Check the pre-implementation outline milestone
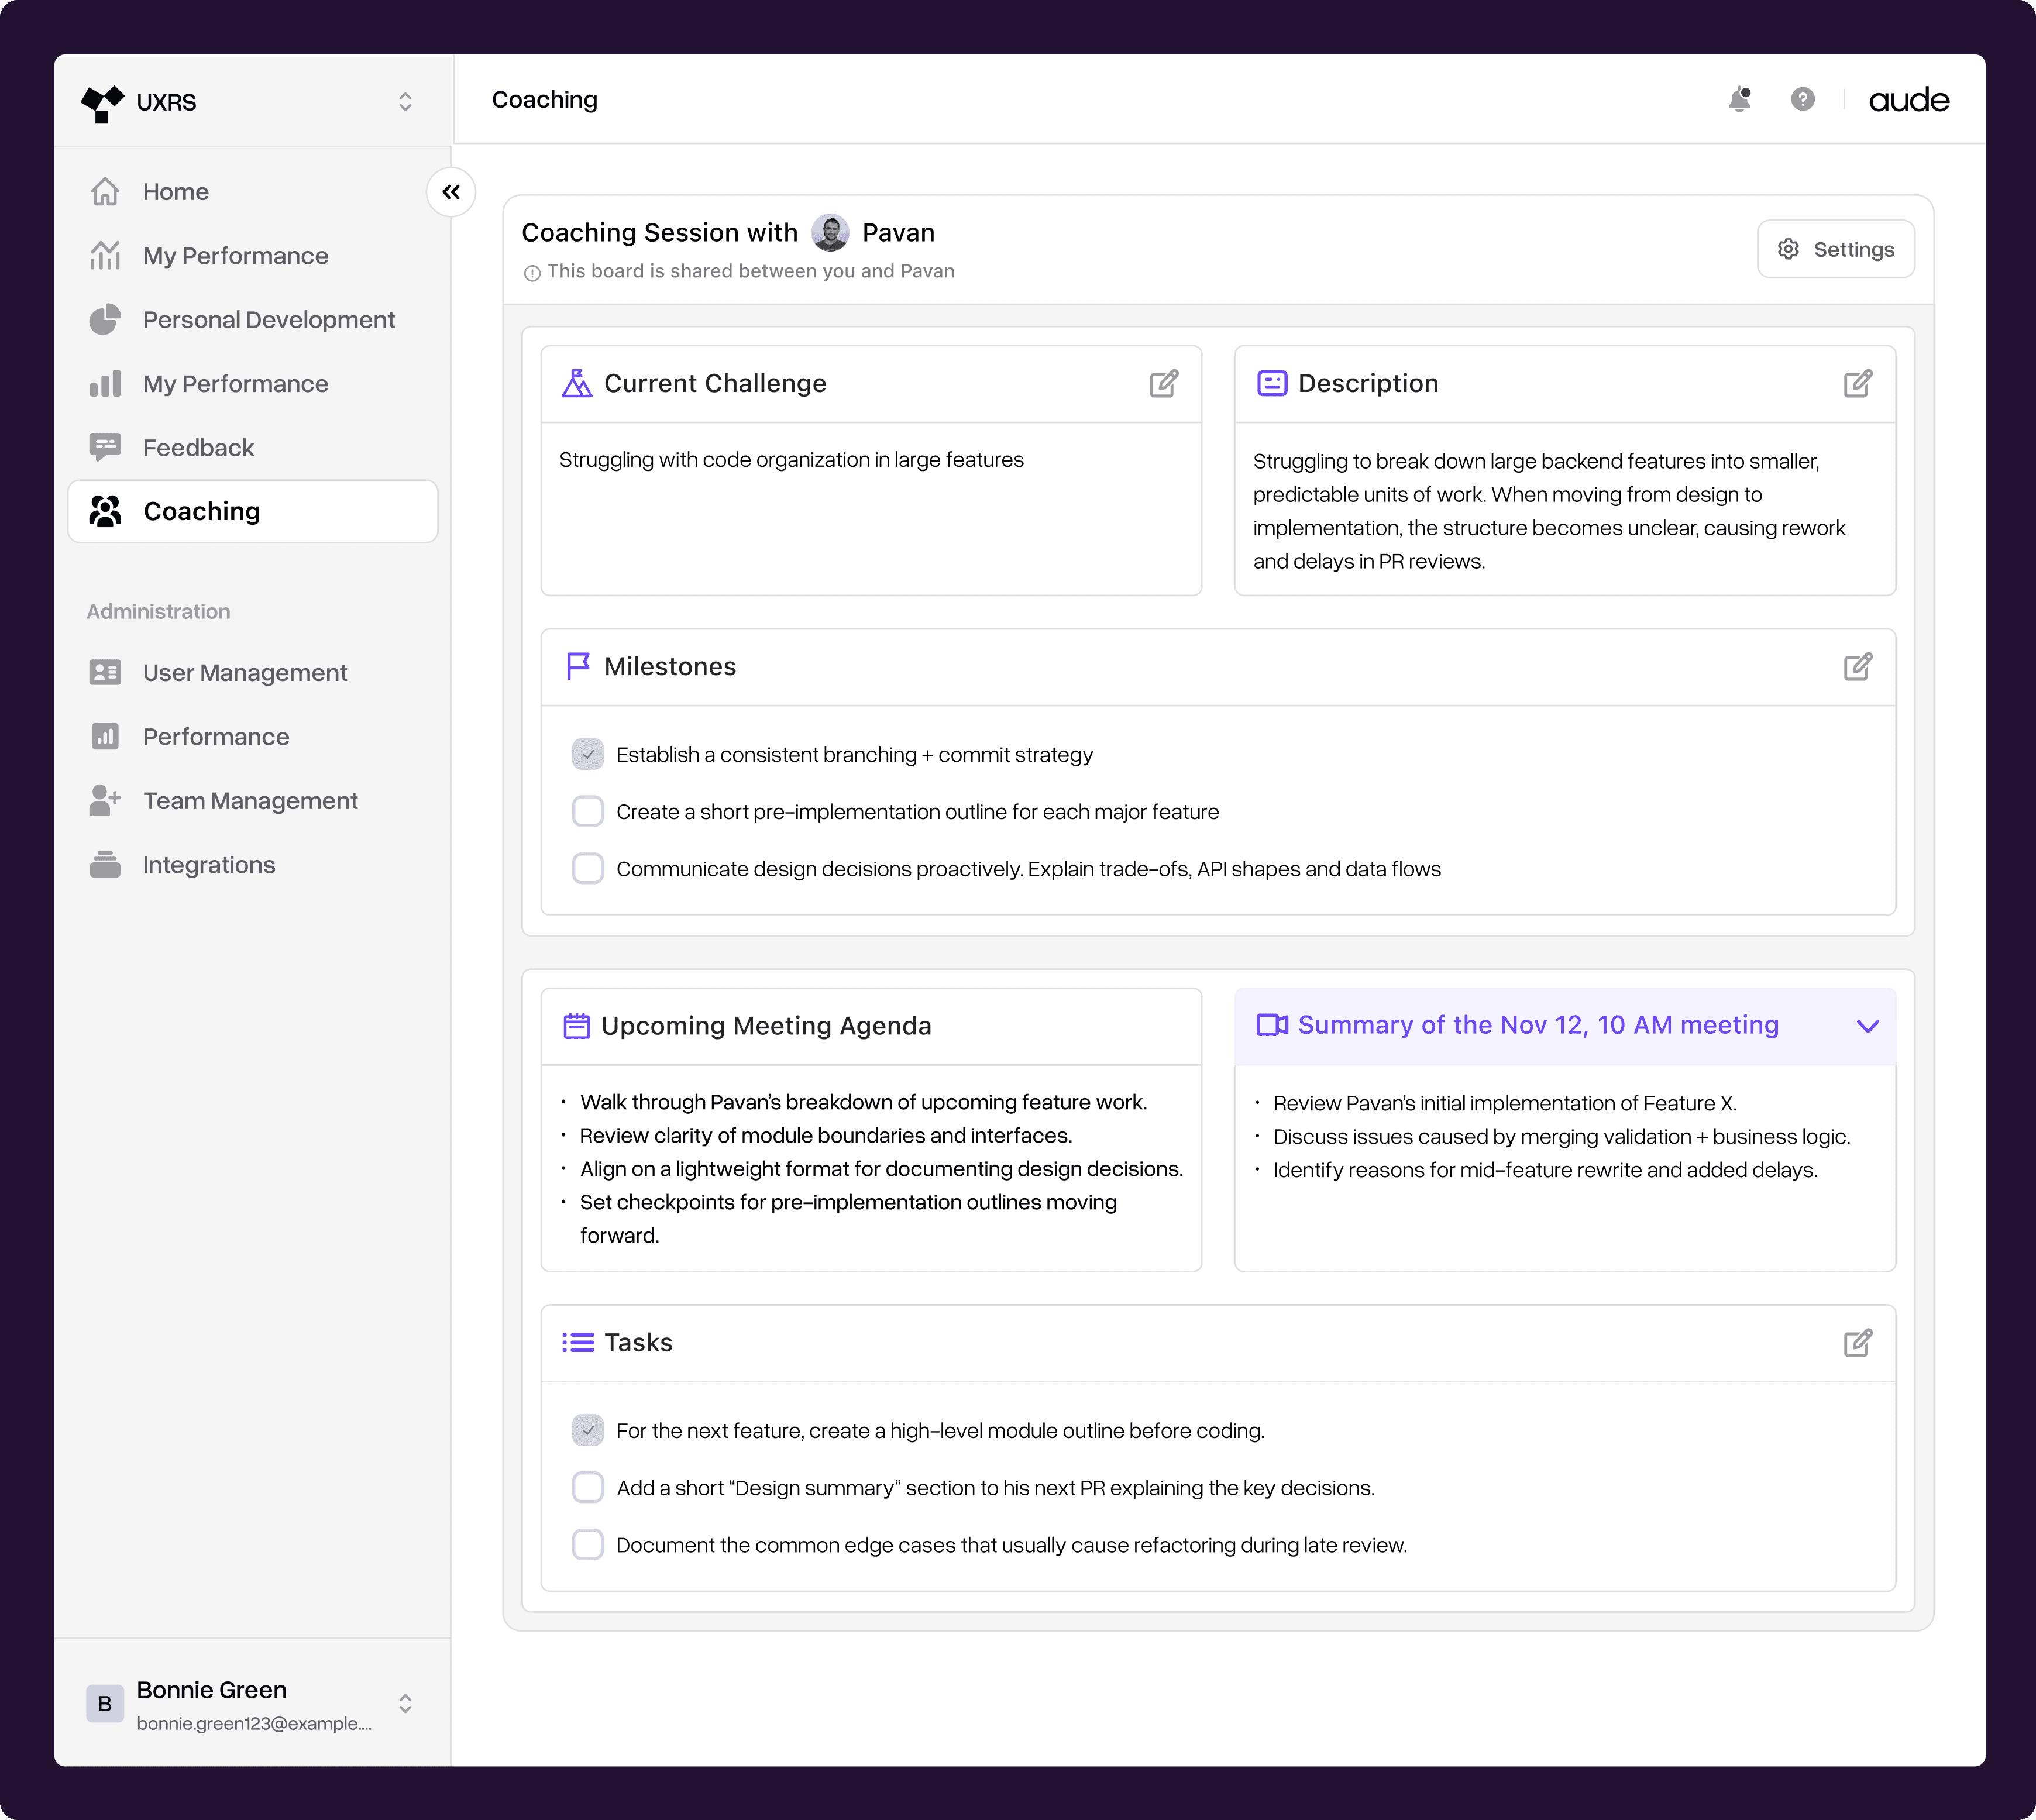The height and width of the screenshot is (1820, 2036). (588, 812)
